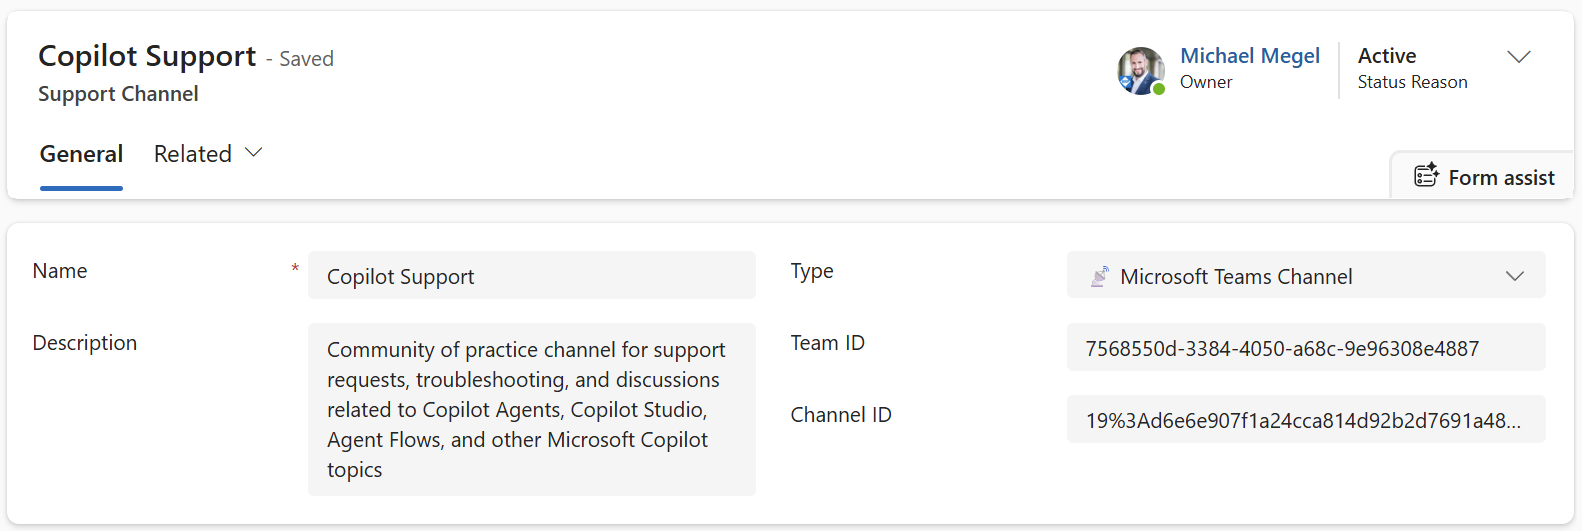Click the Support Channel entity label
This screenshot has width=1582, height=531.
(x=118, y=94)
